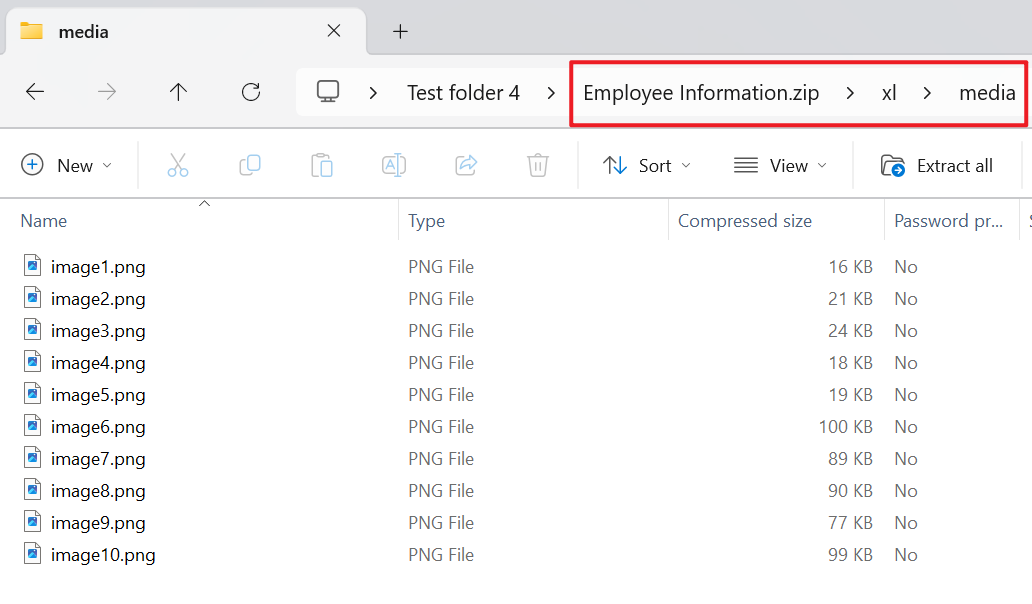Open a new tab with plus button
Image resolution: width=1032 pixels, height=604 pixels.
tap(400, 31)
